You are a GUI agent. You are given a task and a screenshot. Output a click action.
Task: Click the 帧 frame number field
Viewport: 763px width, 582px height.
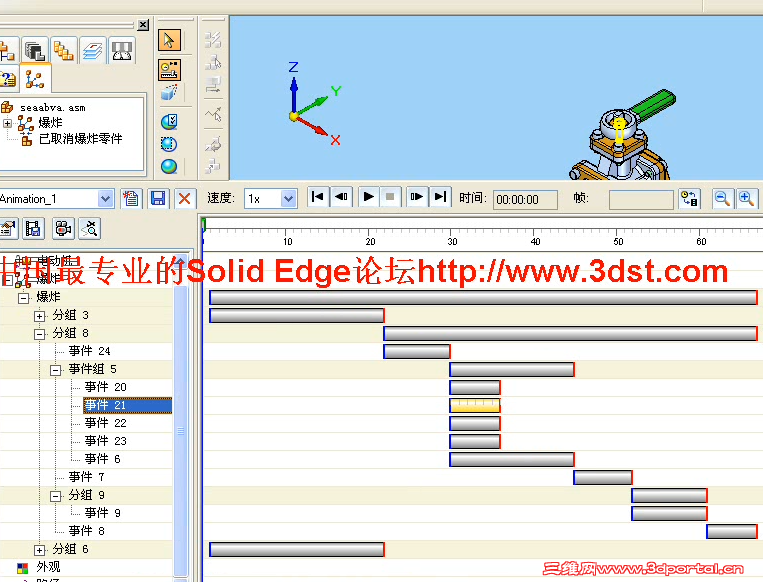(x=641, y=200)
